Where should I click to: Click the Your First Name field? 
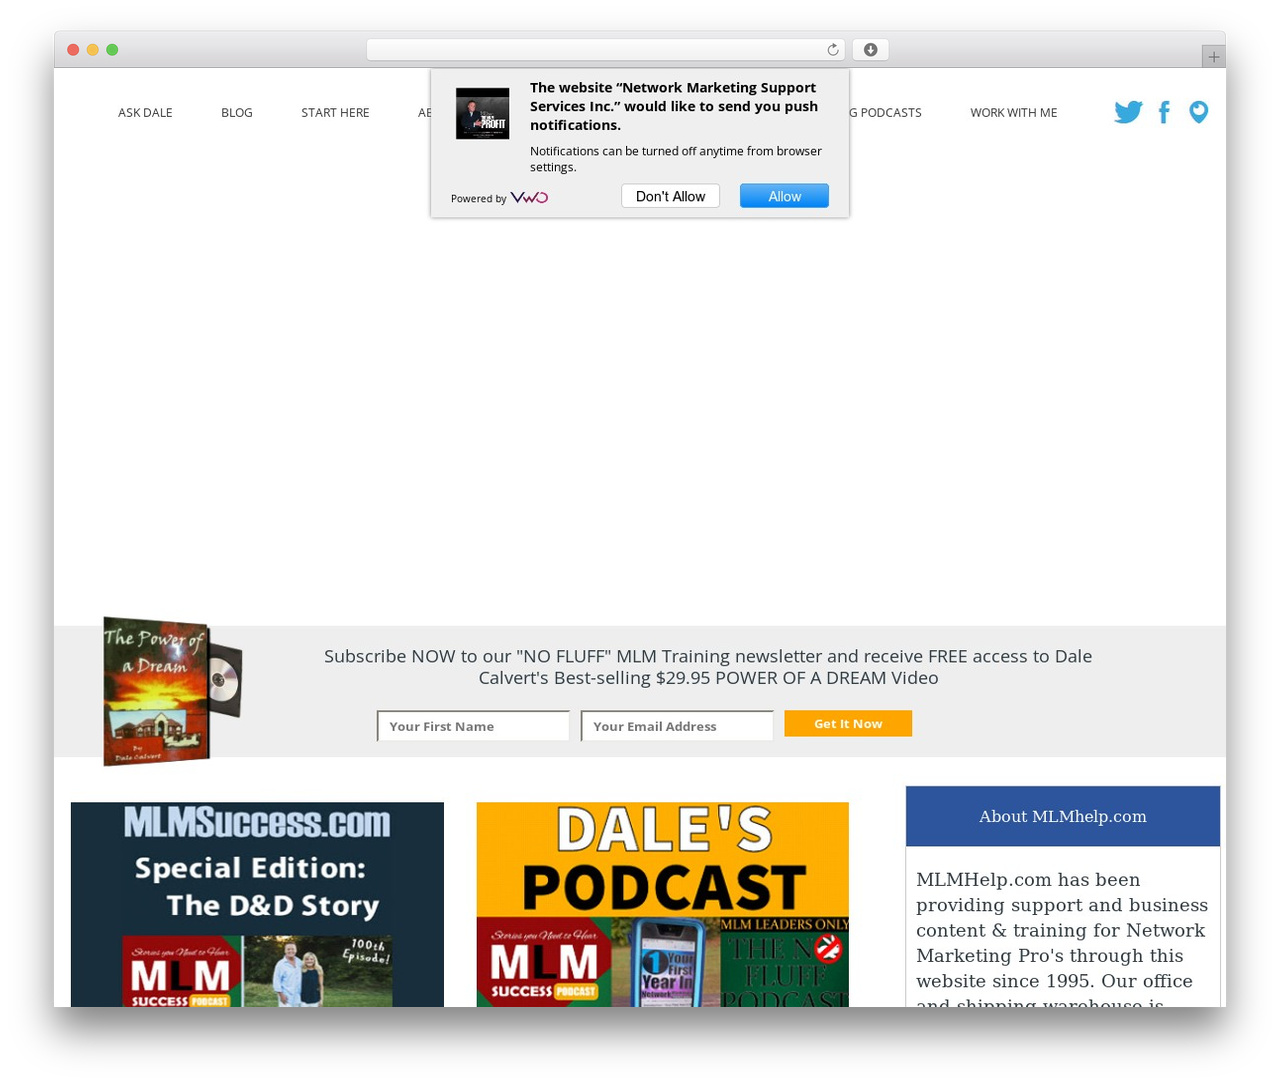tap(473, 726)
